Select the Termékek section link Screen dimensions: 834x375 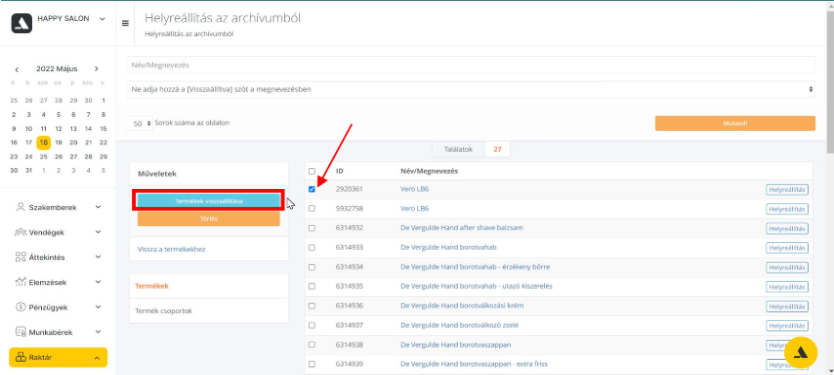coord(152,286)
